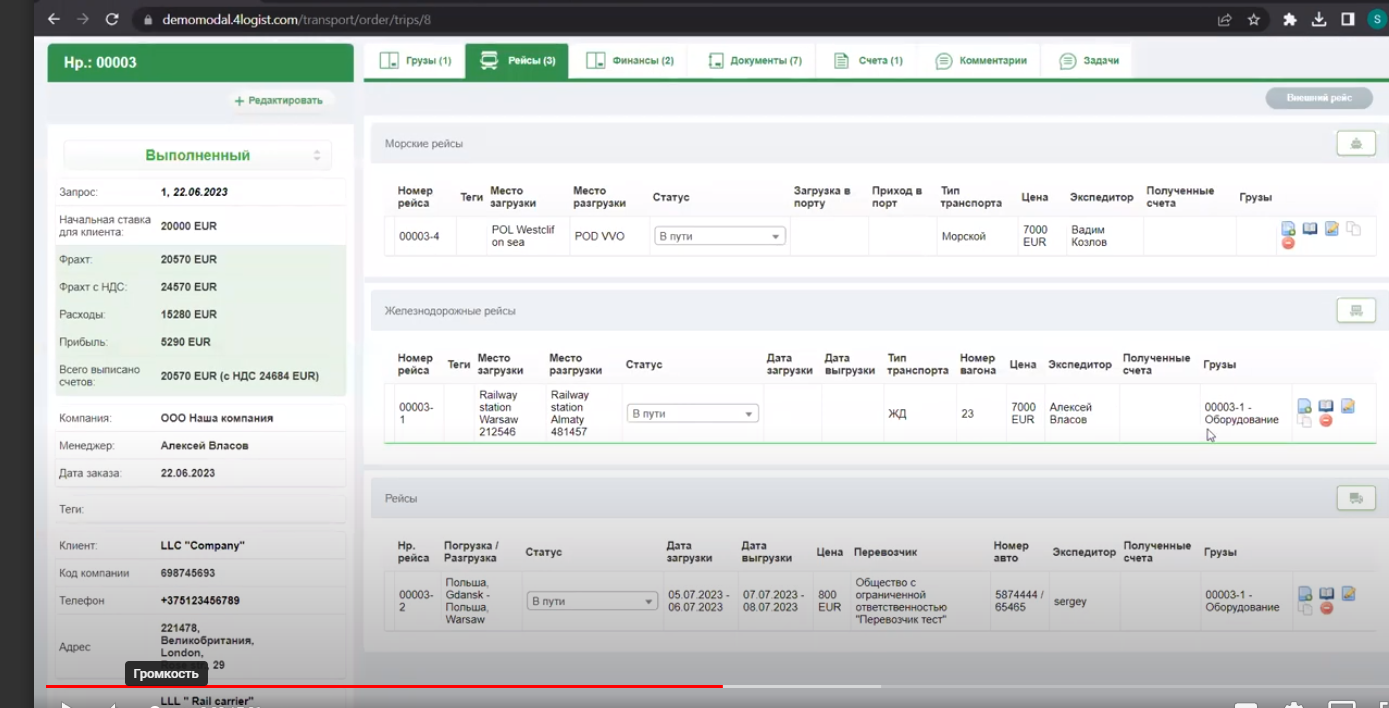
Task: Toggle the browser side panel
Action: click(1348, 19)
